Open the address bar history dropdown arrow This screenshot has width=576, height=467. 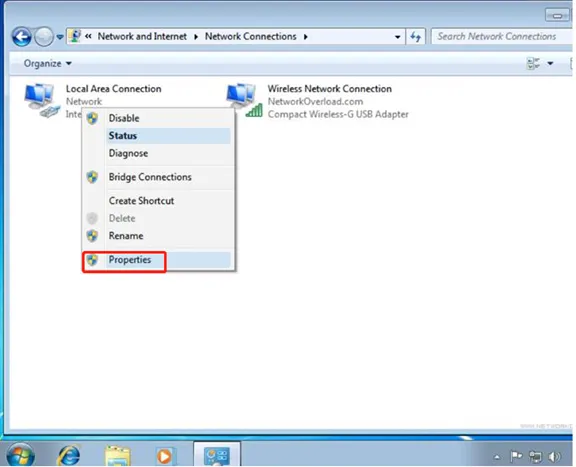pos(397,37)
